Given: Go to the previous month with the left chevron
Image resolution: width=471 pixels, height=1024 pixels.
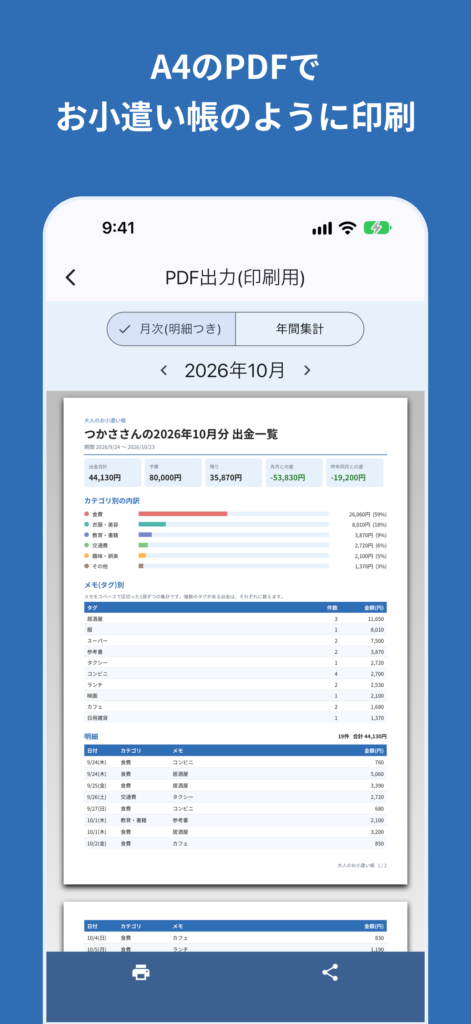Looking at the screenshot, I should pyautogui.click(x=164, y=370).
